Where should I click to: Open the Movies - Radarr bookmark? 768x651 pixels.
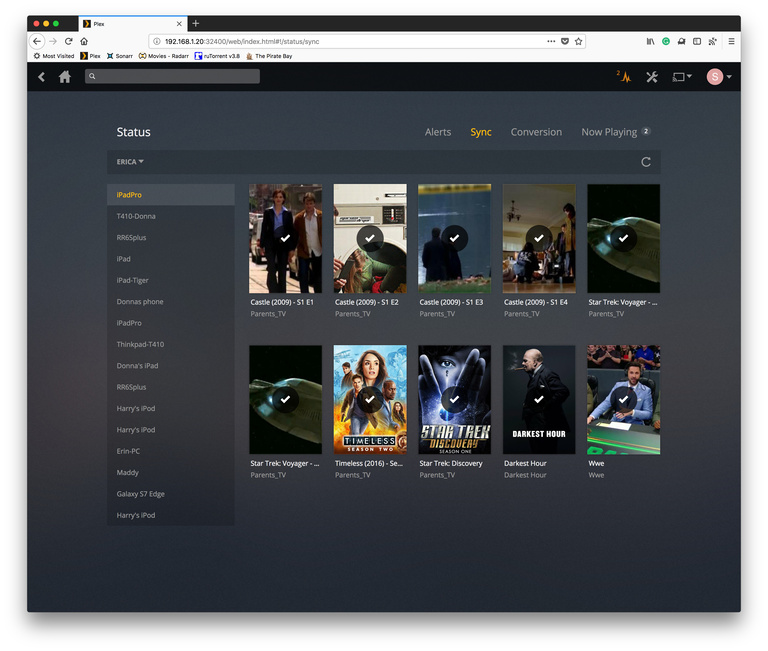164,56
